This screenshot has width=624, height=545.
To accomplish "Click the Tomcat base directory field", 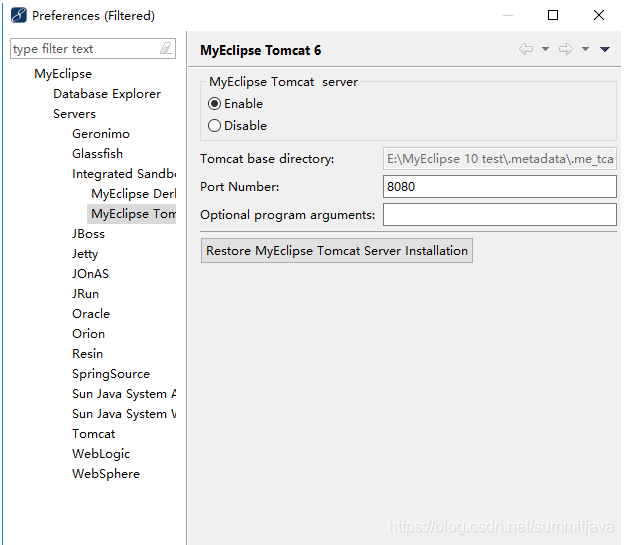I will click(x=500, y=159).
